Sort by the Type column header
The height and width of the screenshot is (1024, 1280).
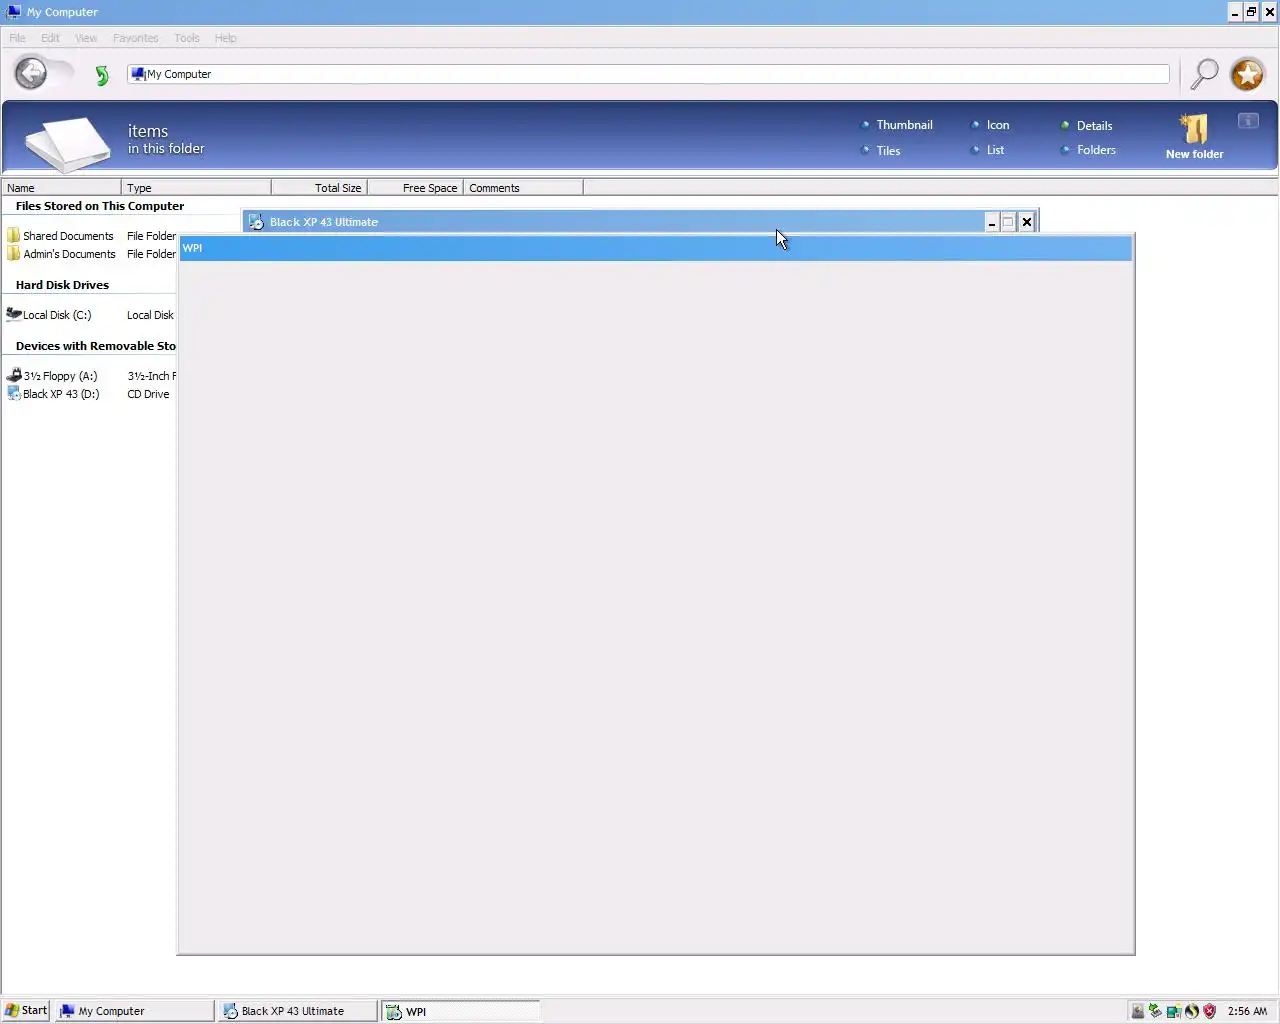[x=196, y=188]
